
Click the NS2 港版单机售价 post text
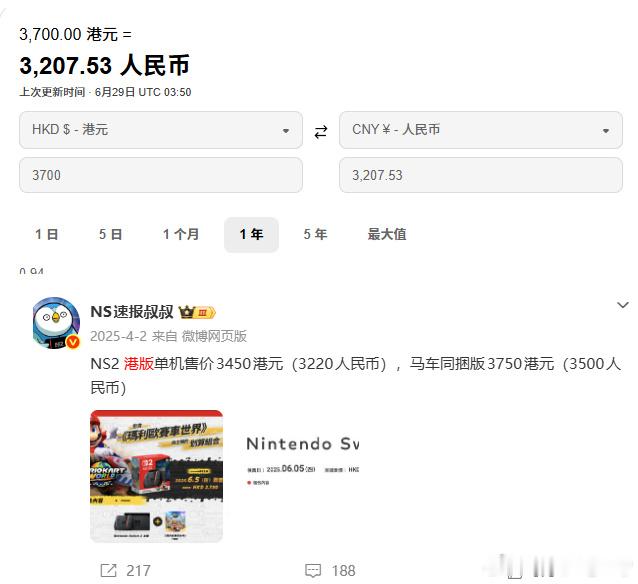coord(355,375)
